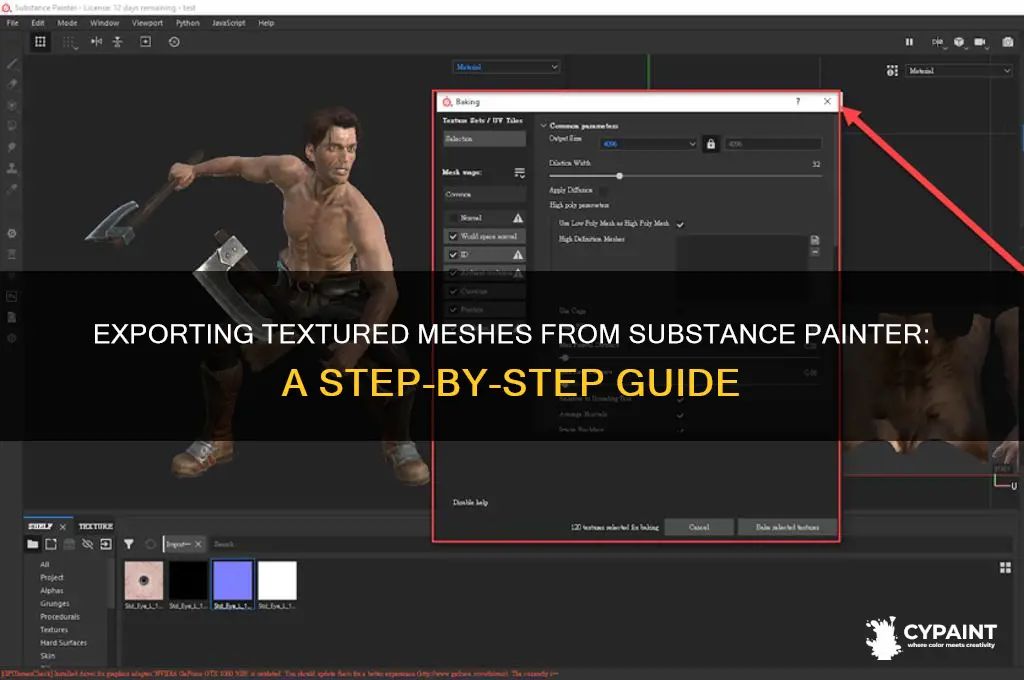Image resolution: width=1024 pixels, height=680 pixels.
Task: Select the Projection tool in left toolbar
Action: [x=12, y=105]
